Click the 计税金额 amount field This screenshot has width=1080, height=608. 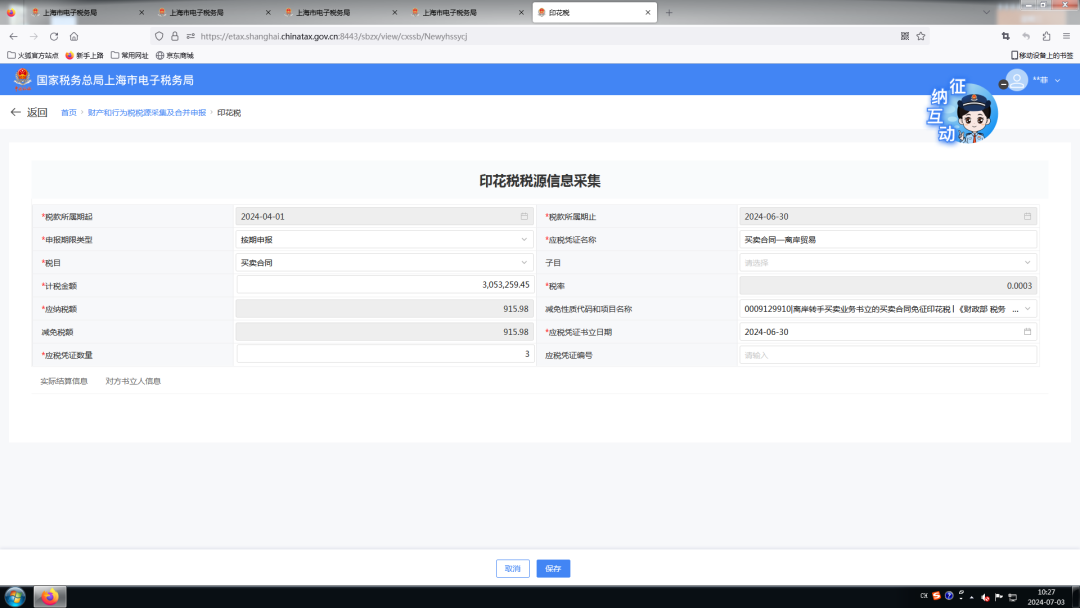pyautogui.click(x=385, y=285)
